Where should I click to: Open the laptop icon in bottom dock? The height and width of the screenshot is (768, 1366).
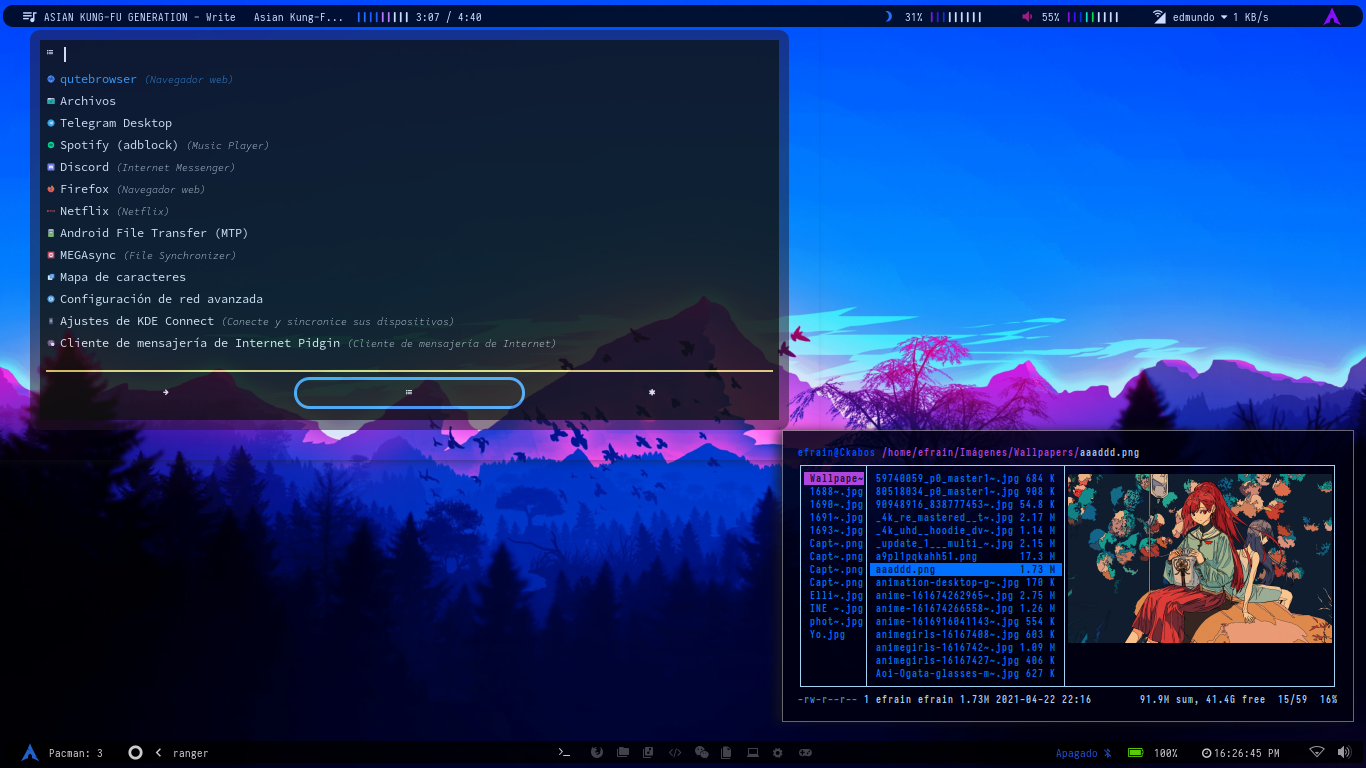(753, 752)
